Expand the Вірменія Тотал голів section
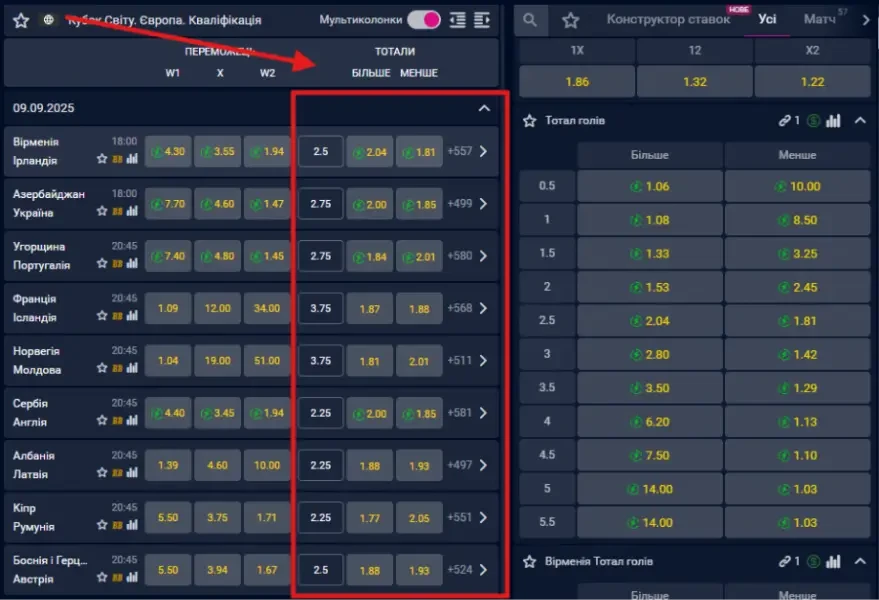 [859, 562]
